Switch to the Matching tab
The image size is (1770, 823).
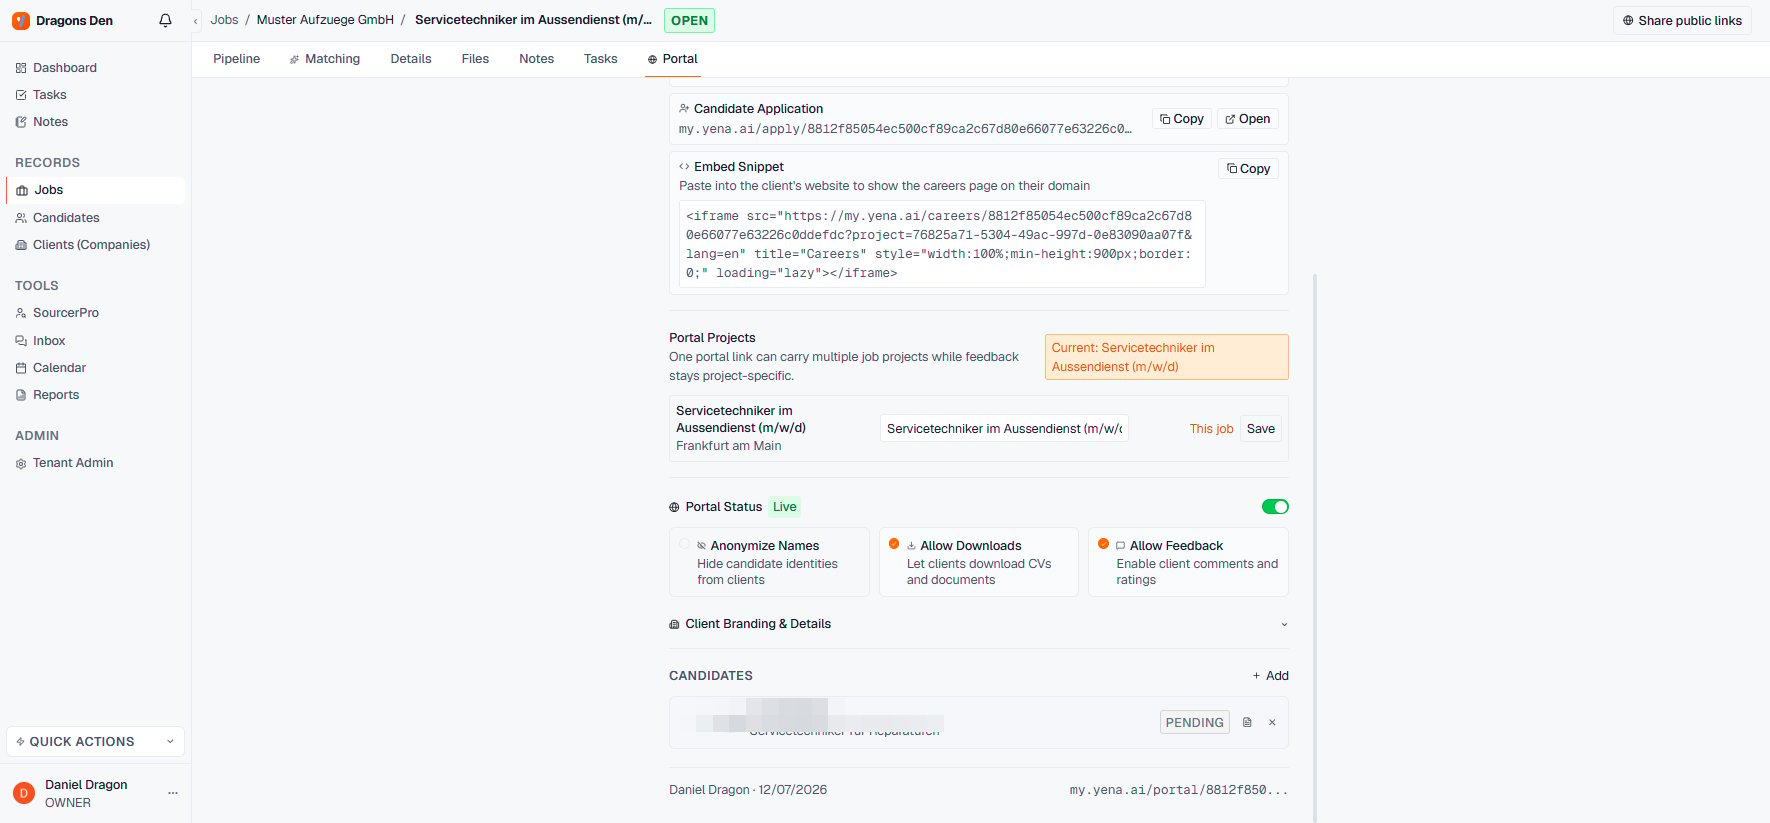coord(324,59)
